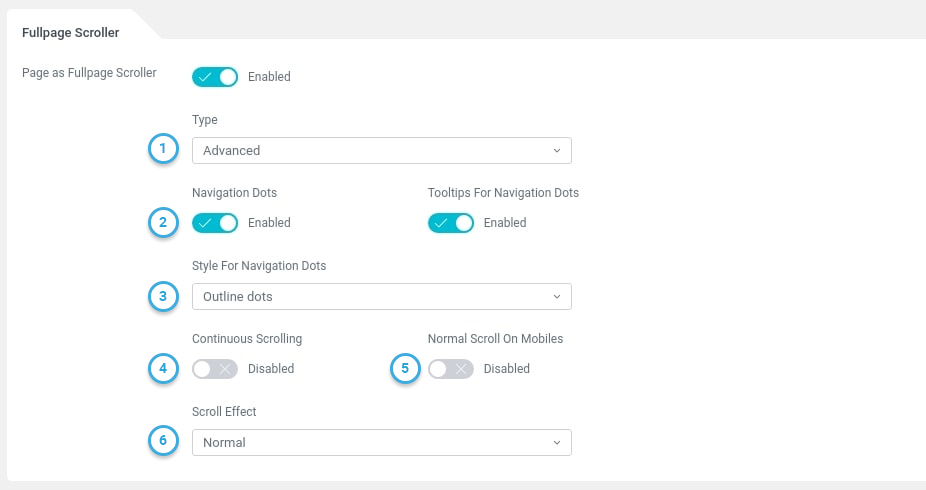Disable the Page as Fullpage Scroller switch
The height and width of the screenshot is (490, 926).
[x=215, y=77]
